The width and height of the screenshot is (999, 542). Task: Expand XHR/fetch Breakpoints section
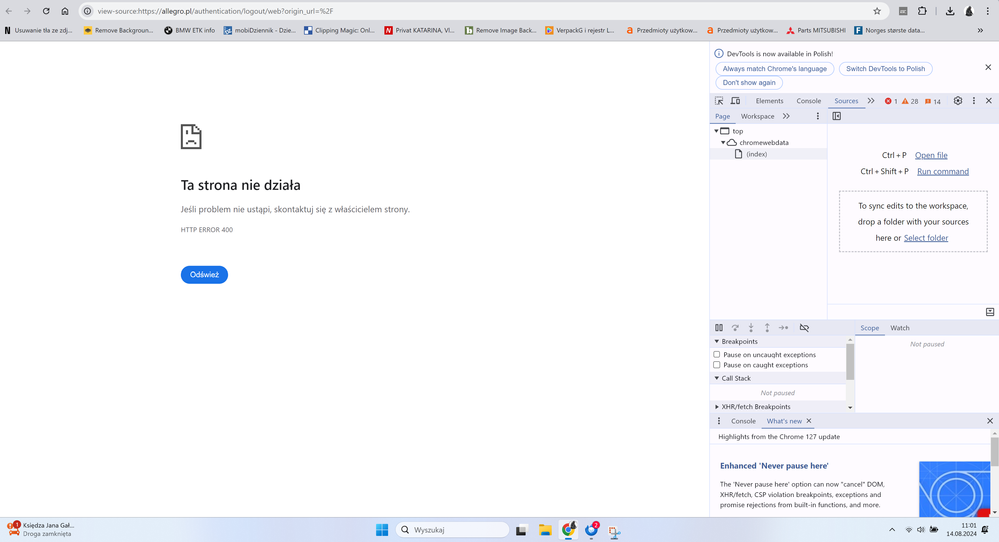tap(717, 407)
